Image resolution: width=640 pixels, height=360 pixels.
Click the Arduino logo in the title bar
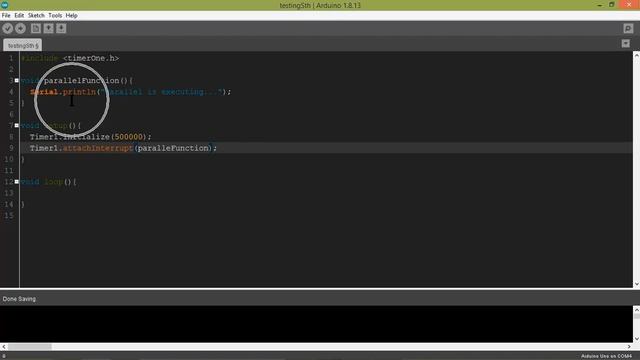pyautogui.click(x=4, y=5)
